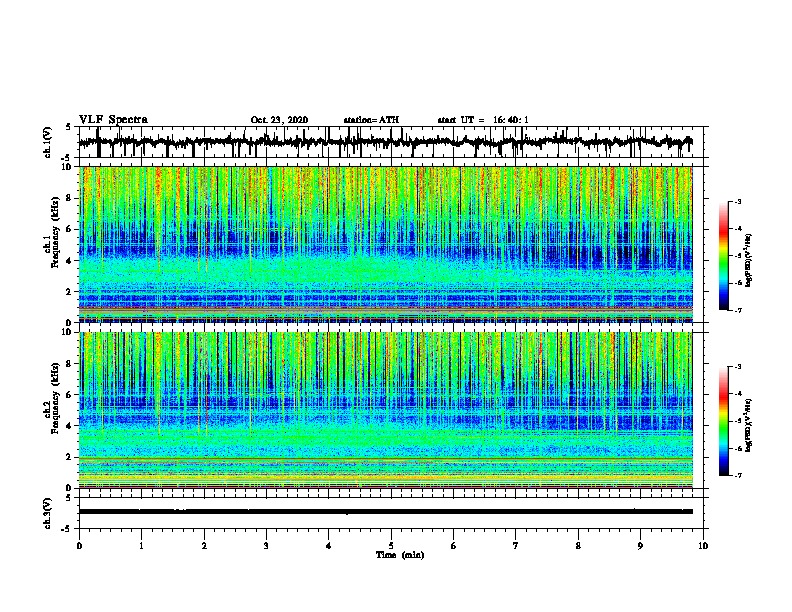Click the ch.2 color bar log(PSD) unit label
The width and height of the screenshot is (792, 612).
(x=748, y=425)
